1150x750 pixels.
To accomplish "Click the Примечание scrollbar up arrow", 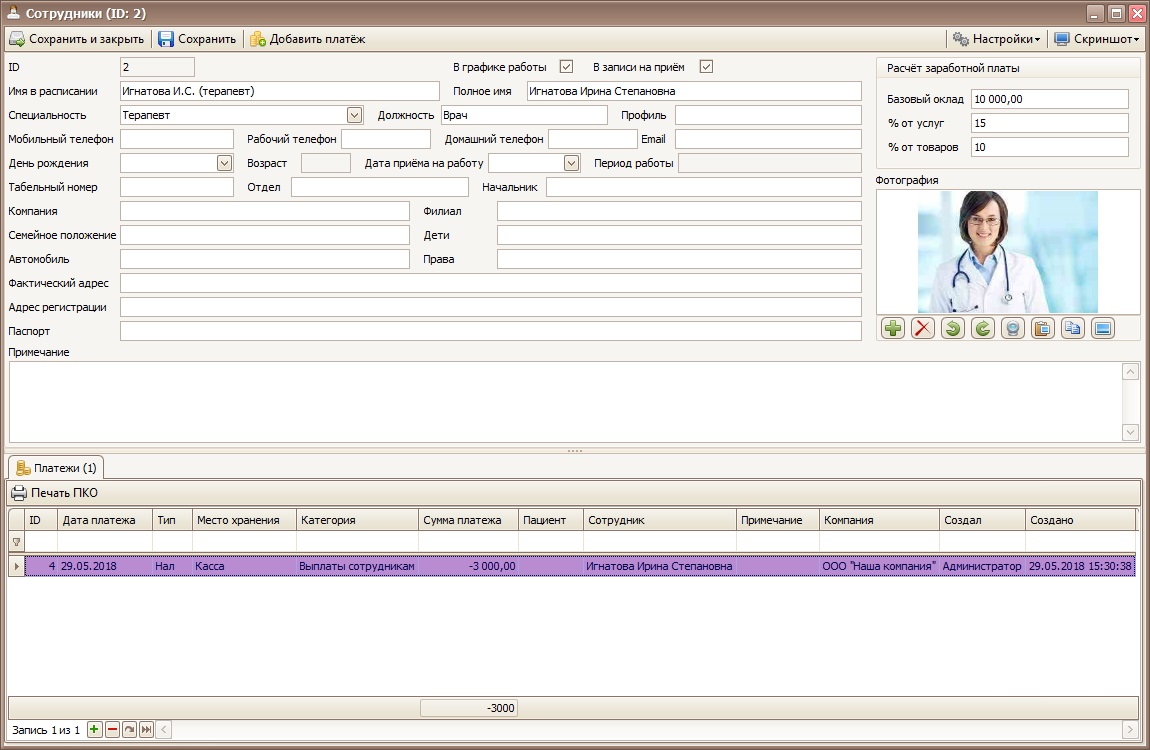I will (x=1130, y=372).
